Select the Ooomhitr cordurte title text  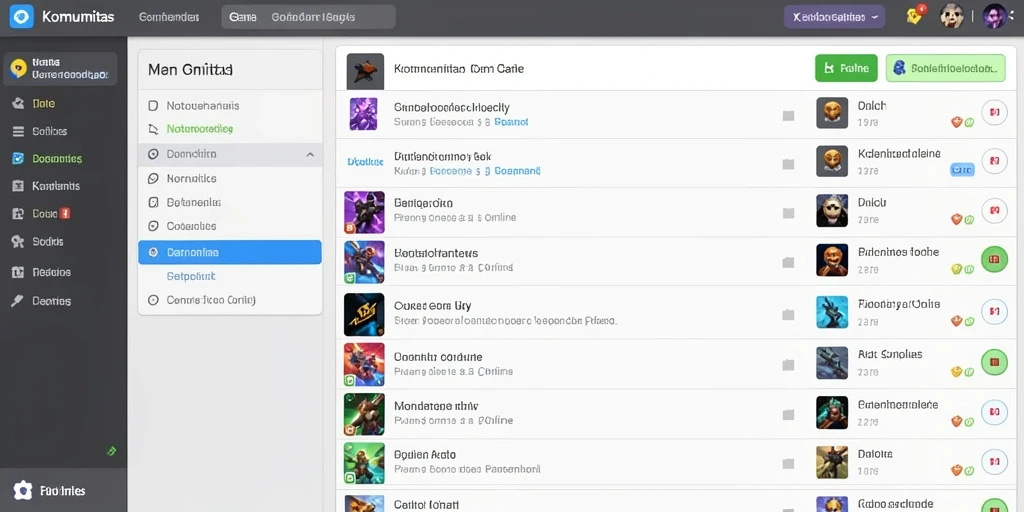pyautogui.click(x=438, y=357)
